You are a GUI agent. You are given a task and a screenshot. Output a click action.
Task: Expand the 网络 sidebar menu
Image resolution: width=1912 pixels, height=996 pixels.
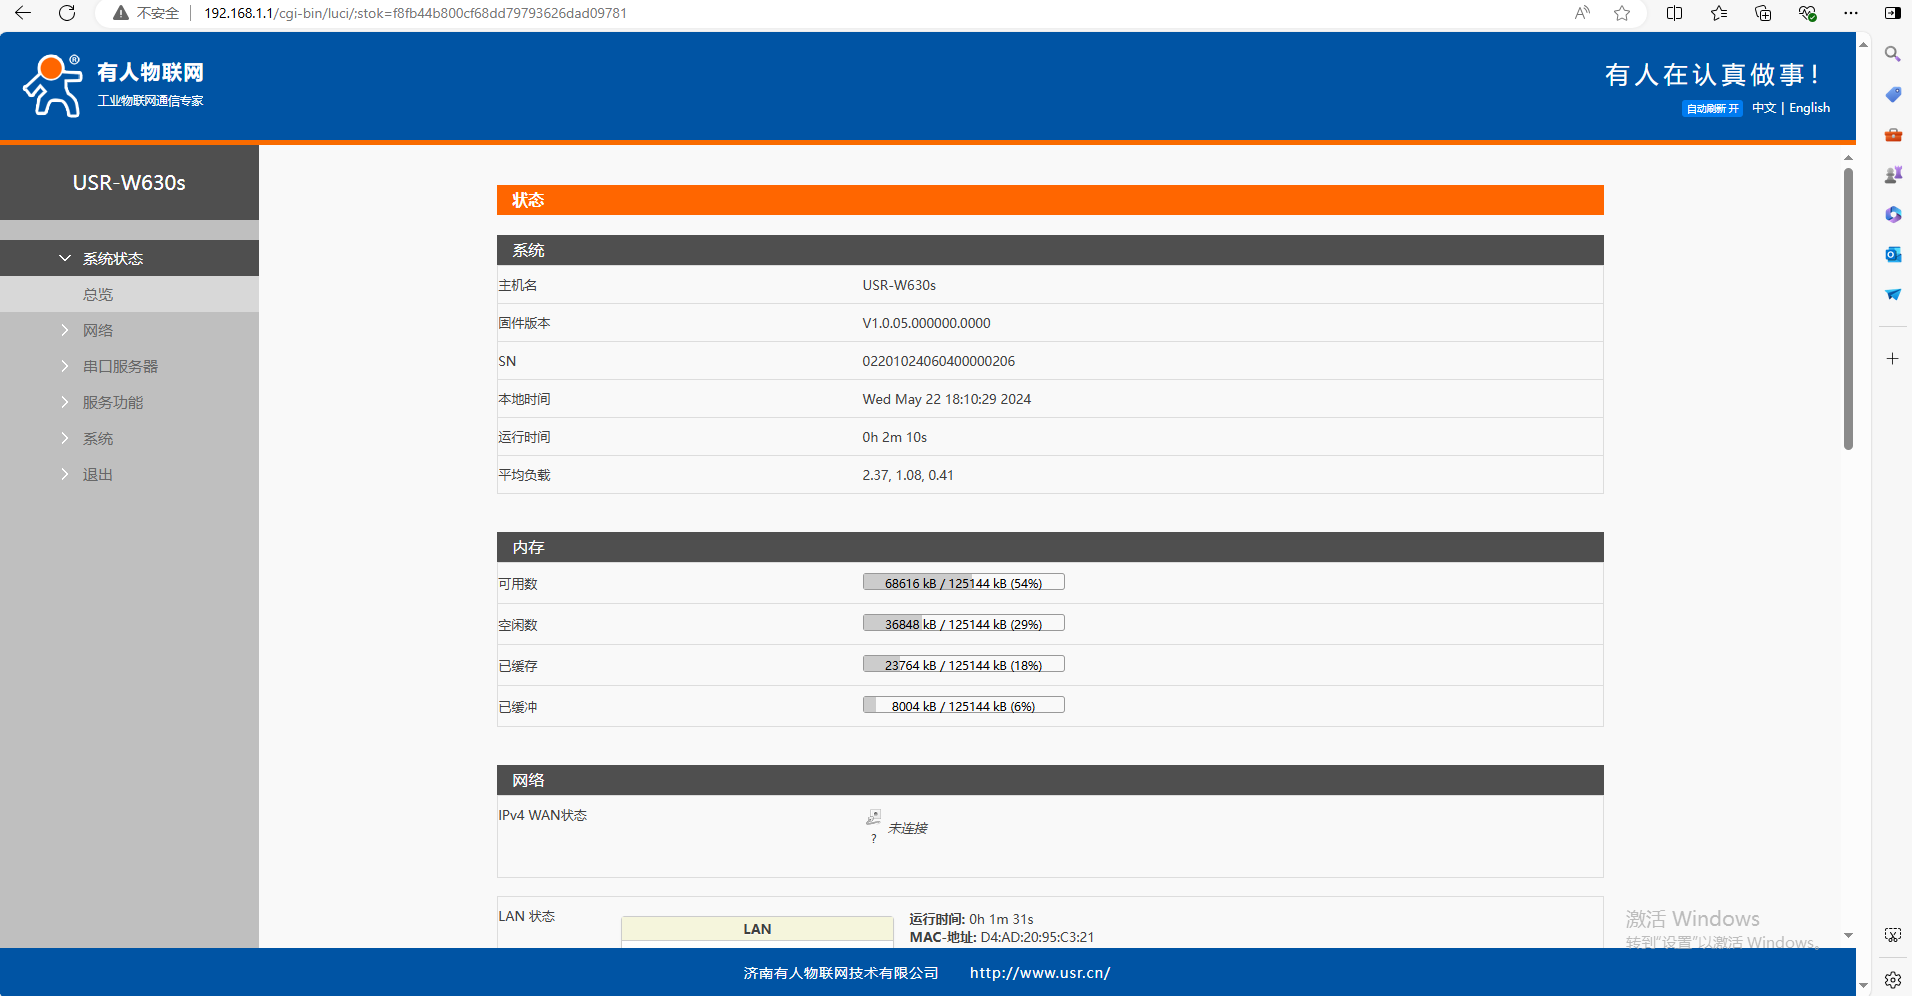(x=97, y=330)
